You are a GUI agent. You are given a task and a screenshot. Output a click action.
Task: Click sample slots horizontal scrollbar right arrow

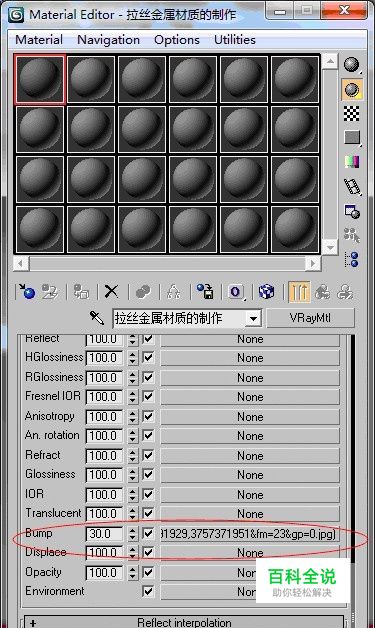[313, 264]
